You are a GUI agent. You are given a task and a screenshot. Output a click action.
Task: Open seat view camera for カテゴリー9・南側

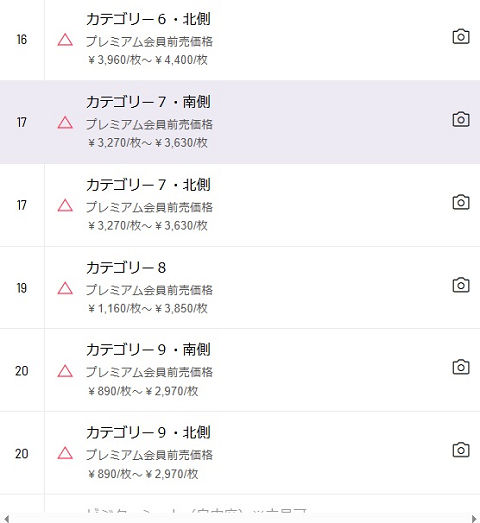tap(461, 367)
